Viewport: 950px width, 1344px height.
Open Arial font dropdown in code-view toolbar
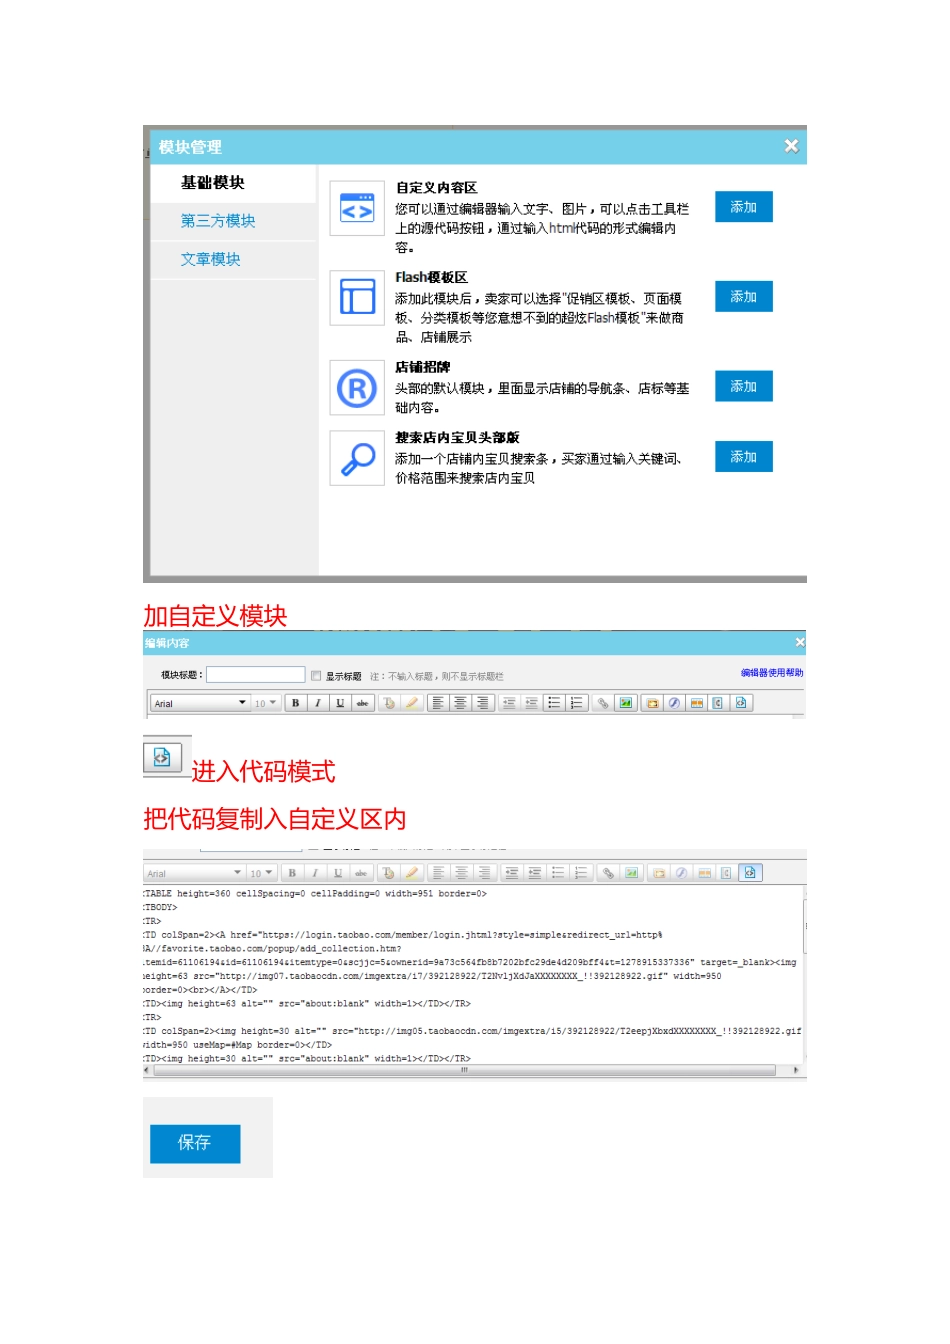(195, 873)
